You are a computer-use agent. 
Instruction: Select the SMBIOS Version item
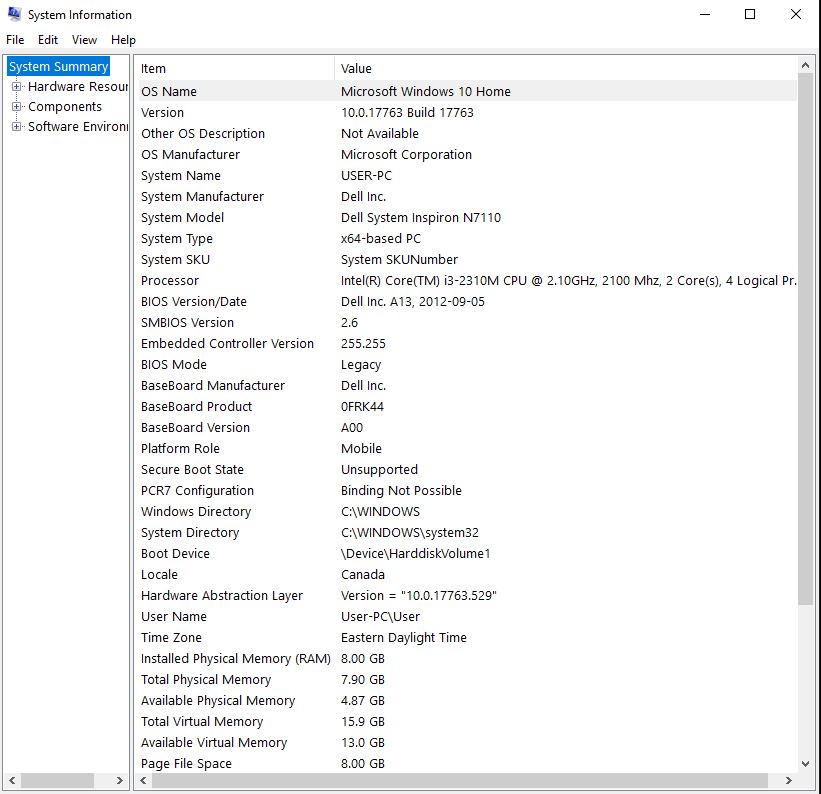tap(187, 322)
